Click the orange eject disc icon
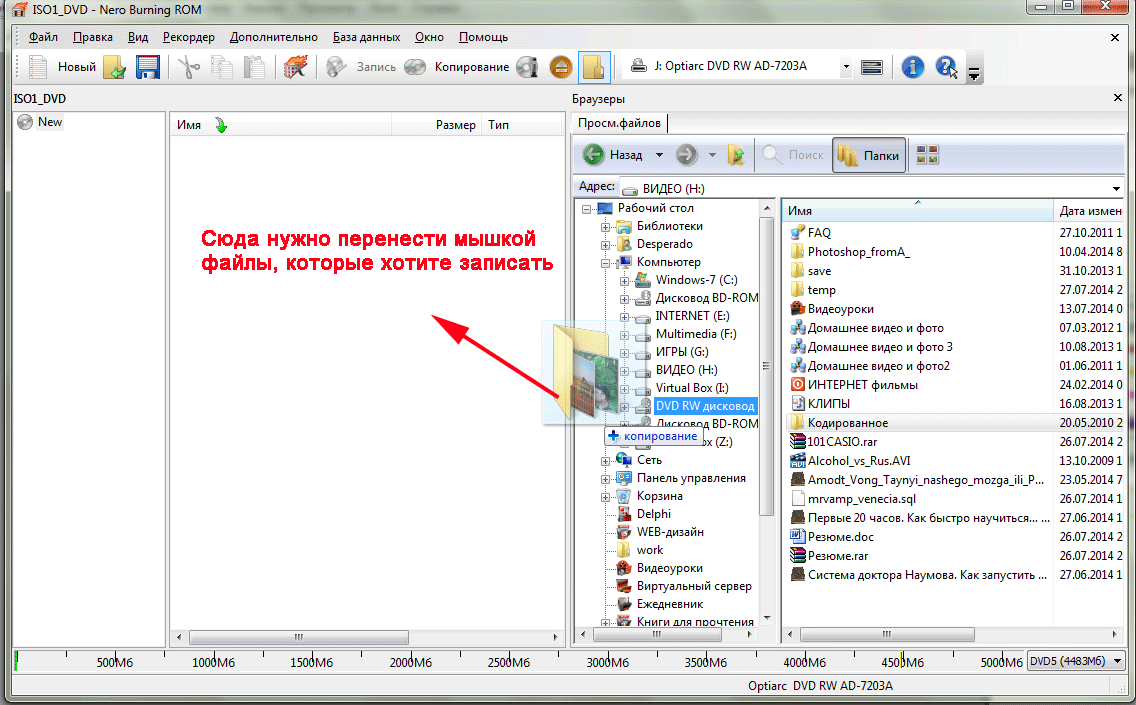Image resolution: width=1136 pixels, height=705 pixels. coord(561,67)
